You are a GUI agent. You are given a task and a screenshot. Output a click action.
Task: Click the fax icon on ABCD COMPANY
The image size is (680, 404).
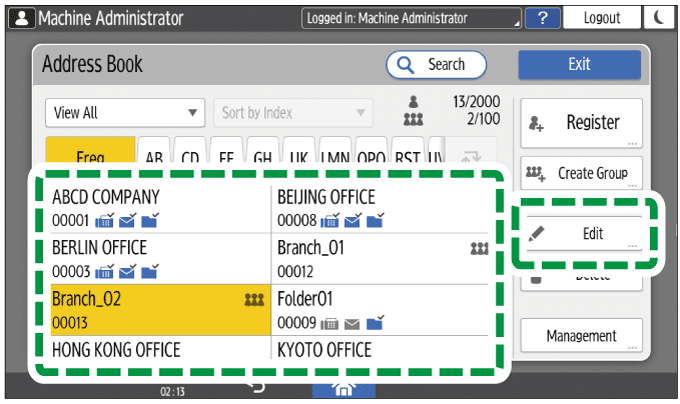105,220
